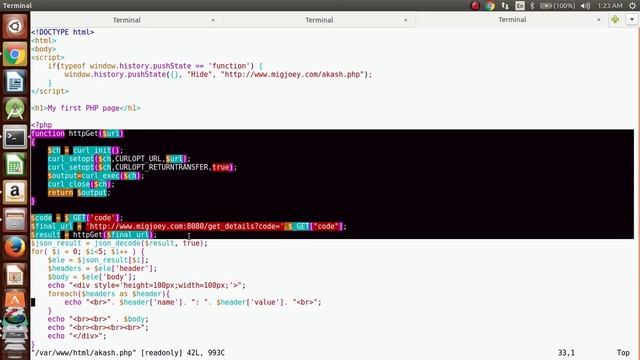Open the keyboard input language indicator
This screenshot has height=360, width=640.
point(520,6)
